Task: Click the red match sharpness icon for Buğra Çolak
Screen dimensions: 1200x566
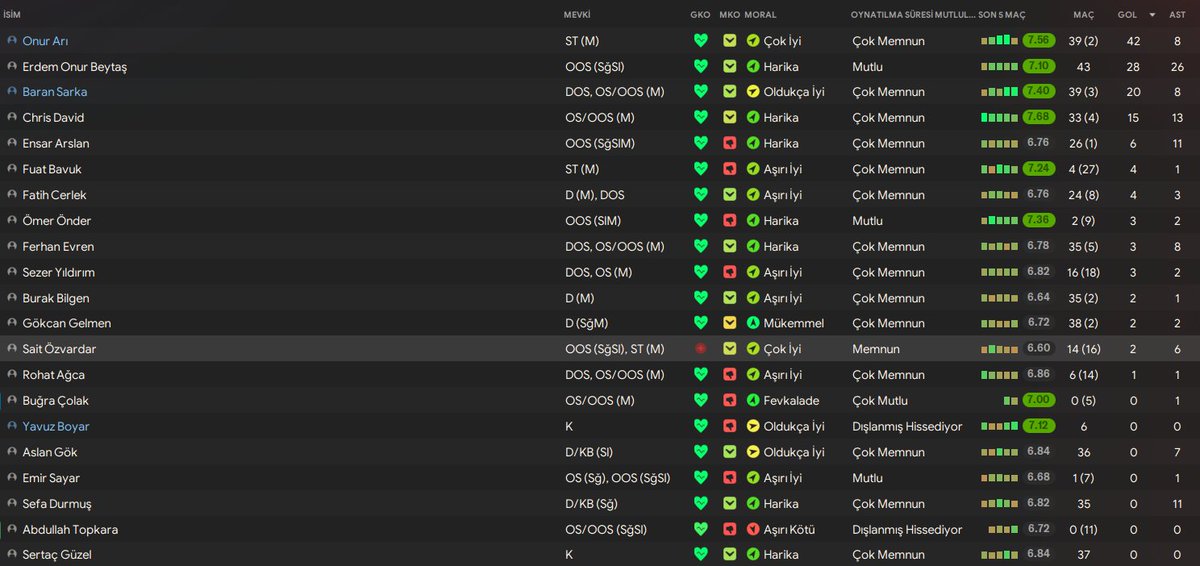Action: (x=730, y=401)
